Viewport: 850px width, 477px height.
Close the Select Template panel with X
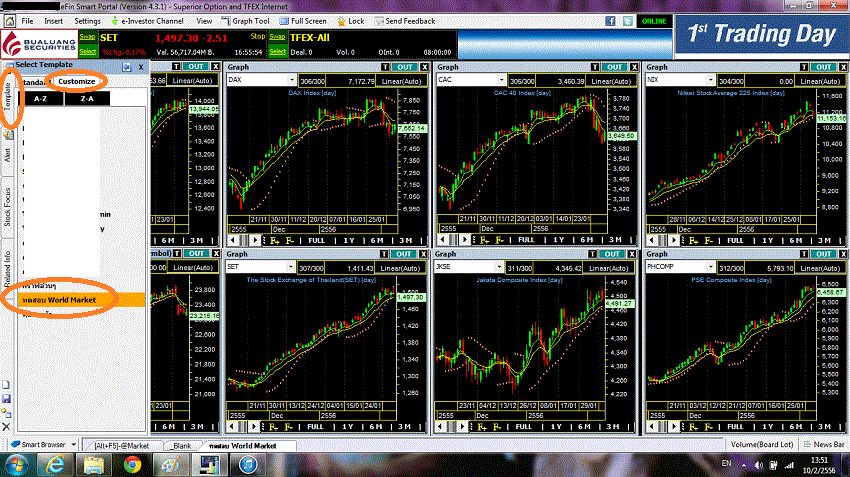140,67
